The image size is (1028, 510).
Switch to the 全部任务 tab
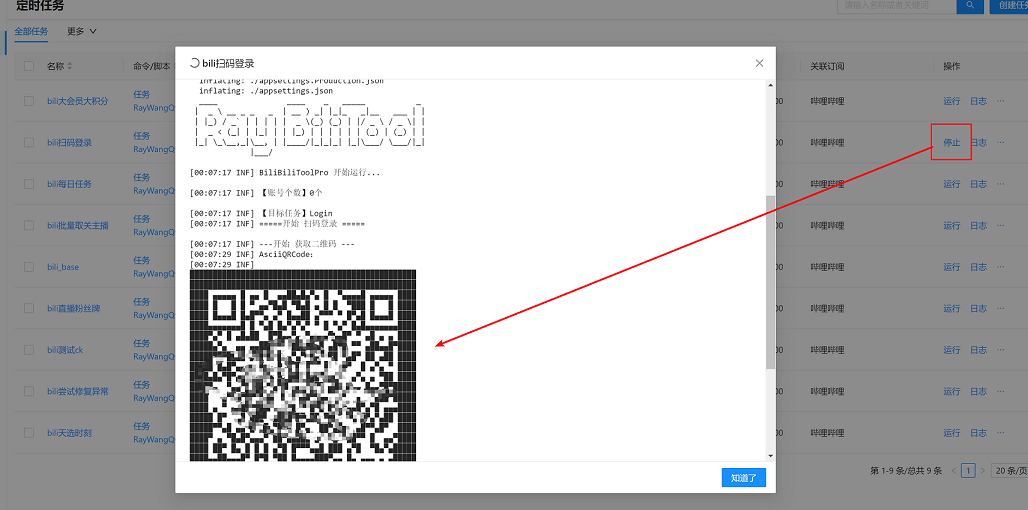click(x=31, y=31)
